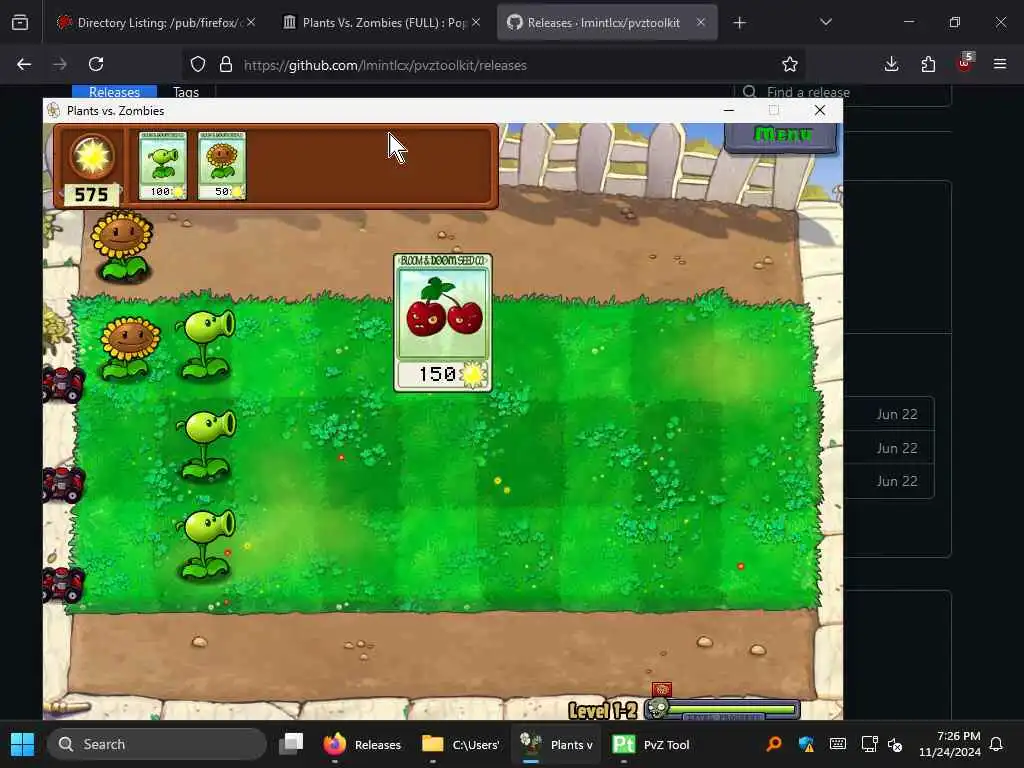
Task: Go back to the previous page
Action: pyautogui.click(x=24, y=64)
